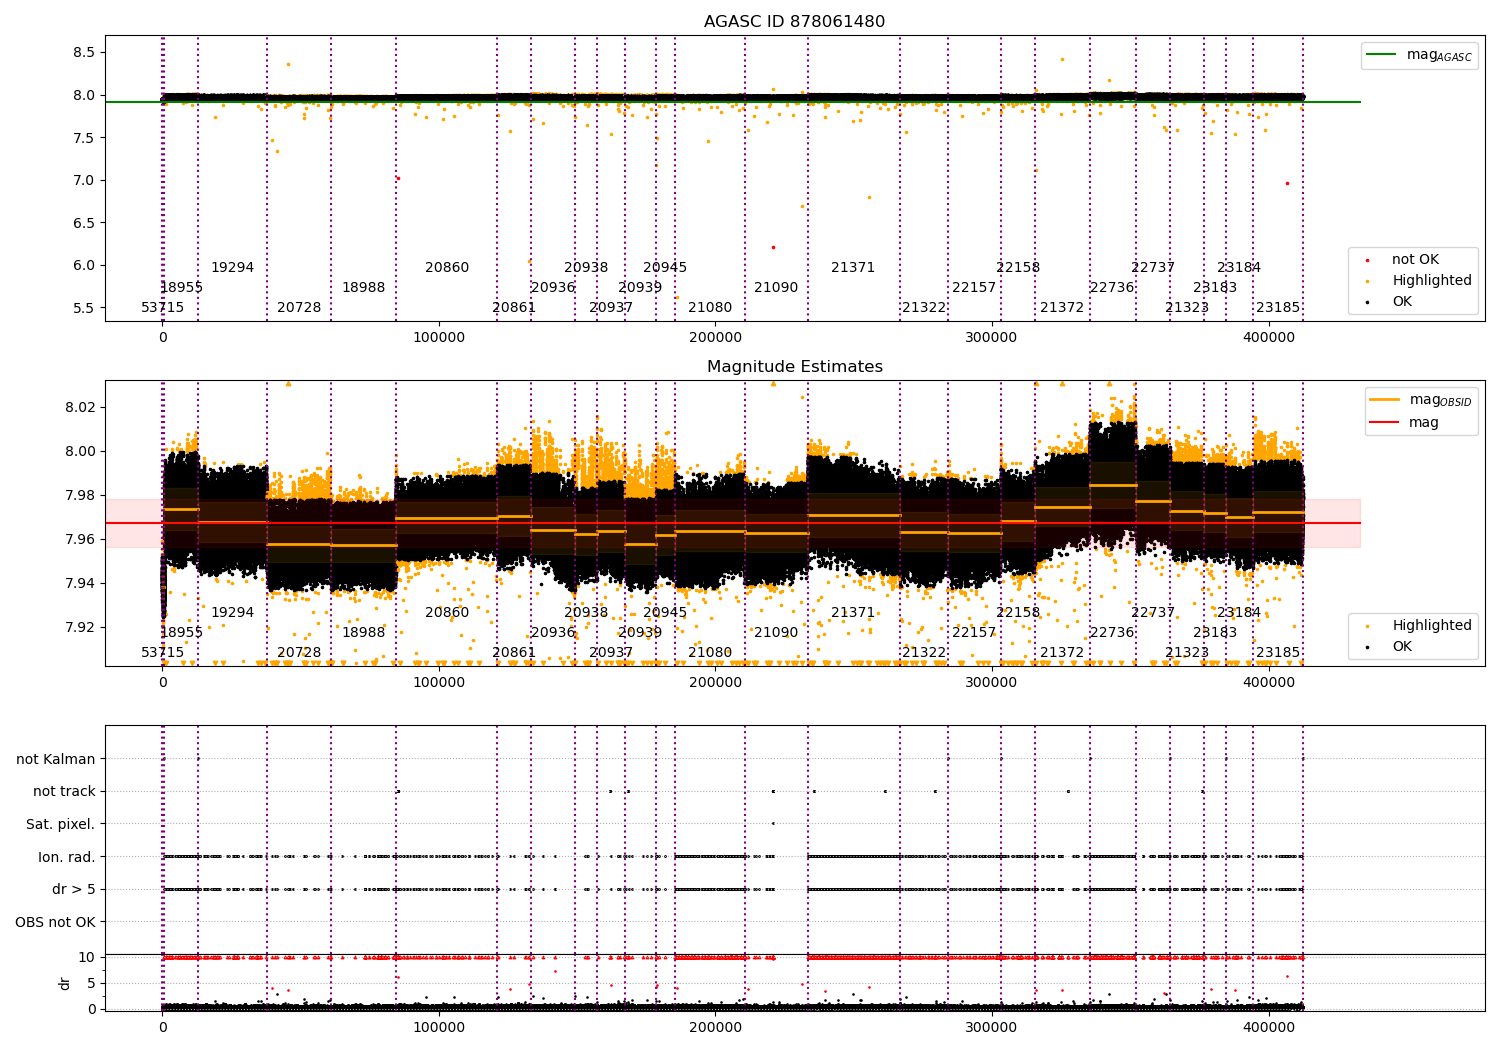Click the 'dr > 5' axis label
The height and width of the screenshot is (1050, 1500).
[73, 890]
